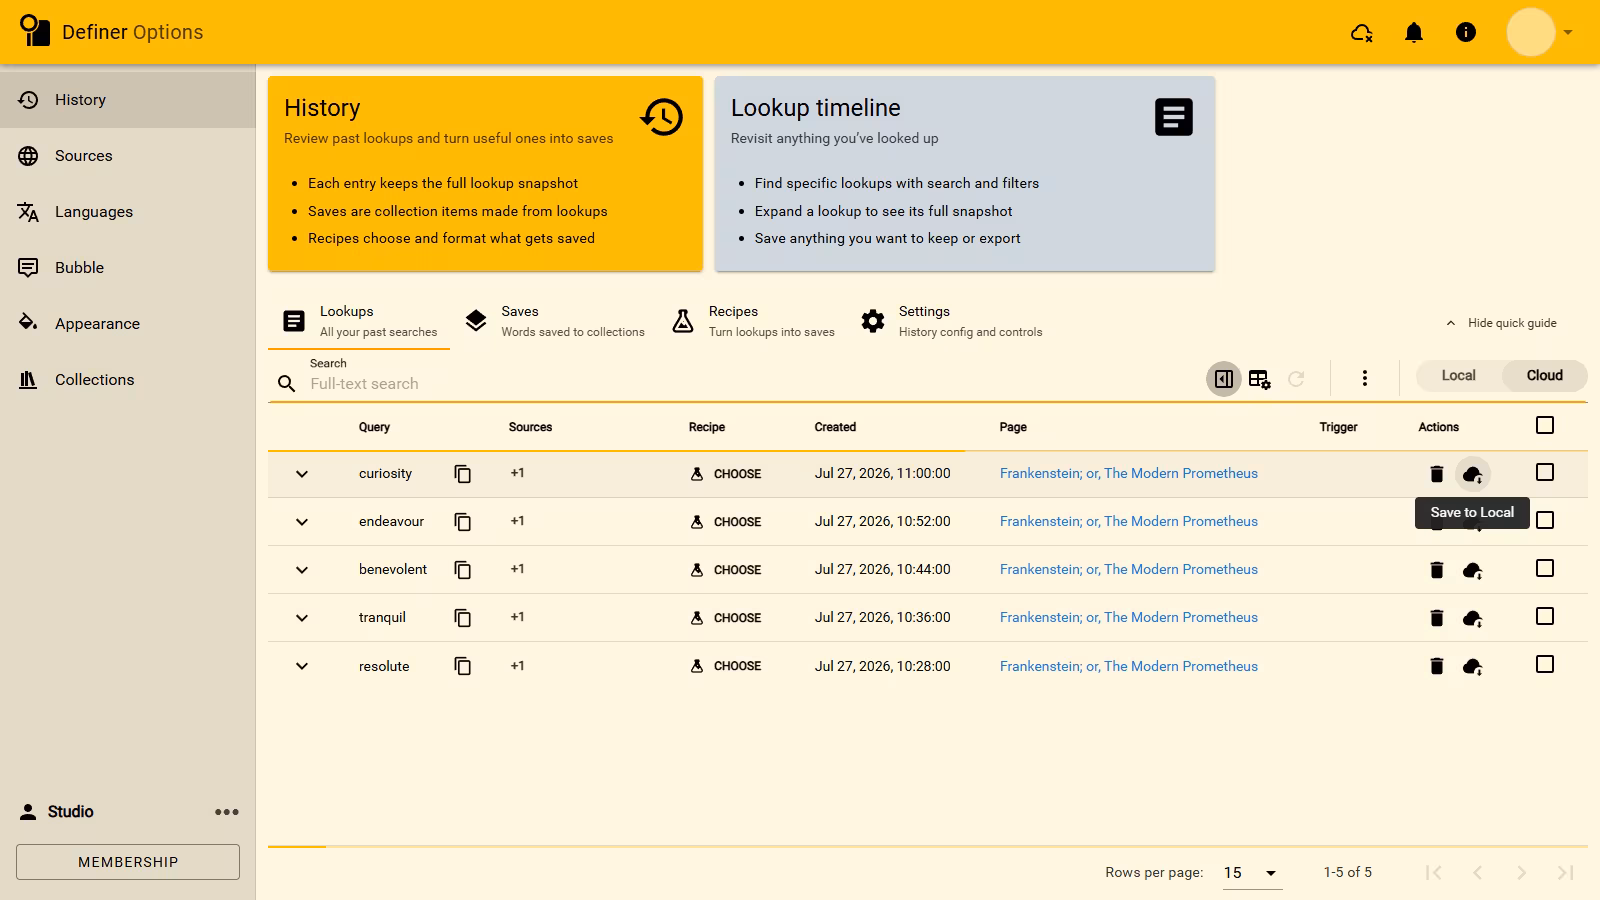This screenshot has height=900, width=1600.
Task: Select the tranquil row checkbox
Action: pos(1545,616)
